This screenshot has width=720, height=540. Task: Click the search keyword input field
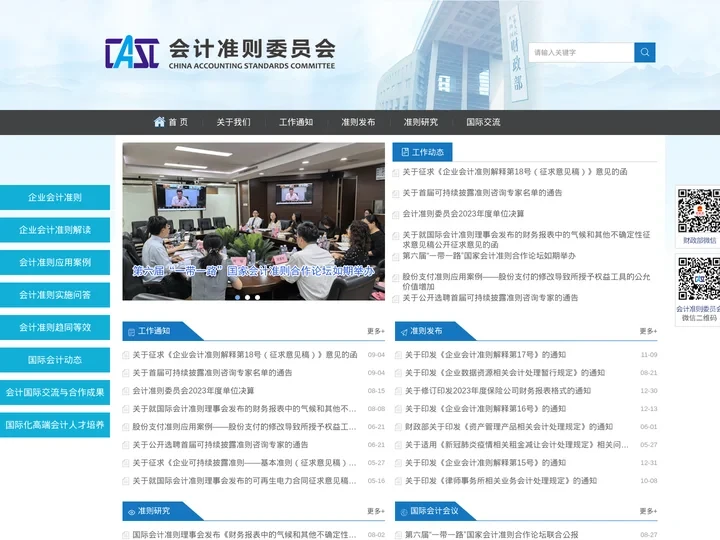tap(581, 52)
